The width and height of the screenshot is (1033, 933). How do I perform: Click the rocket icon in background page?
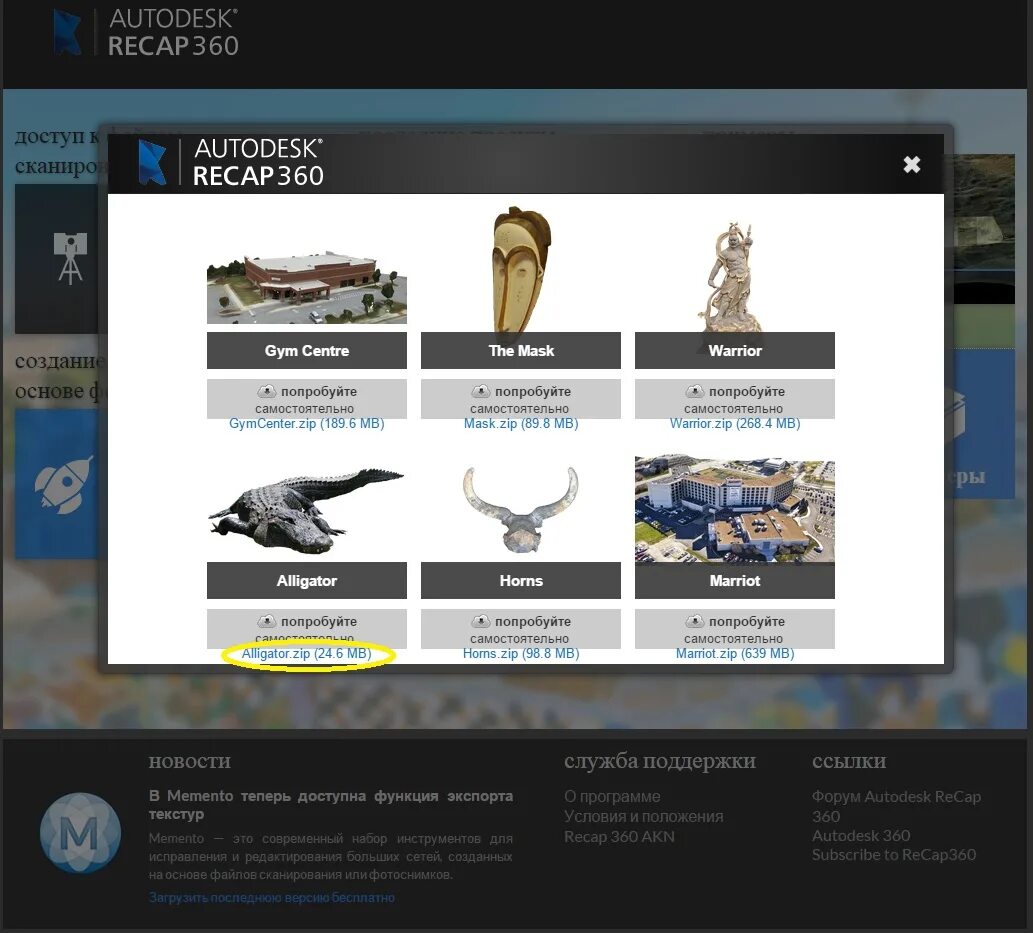[x=63, y=485]
